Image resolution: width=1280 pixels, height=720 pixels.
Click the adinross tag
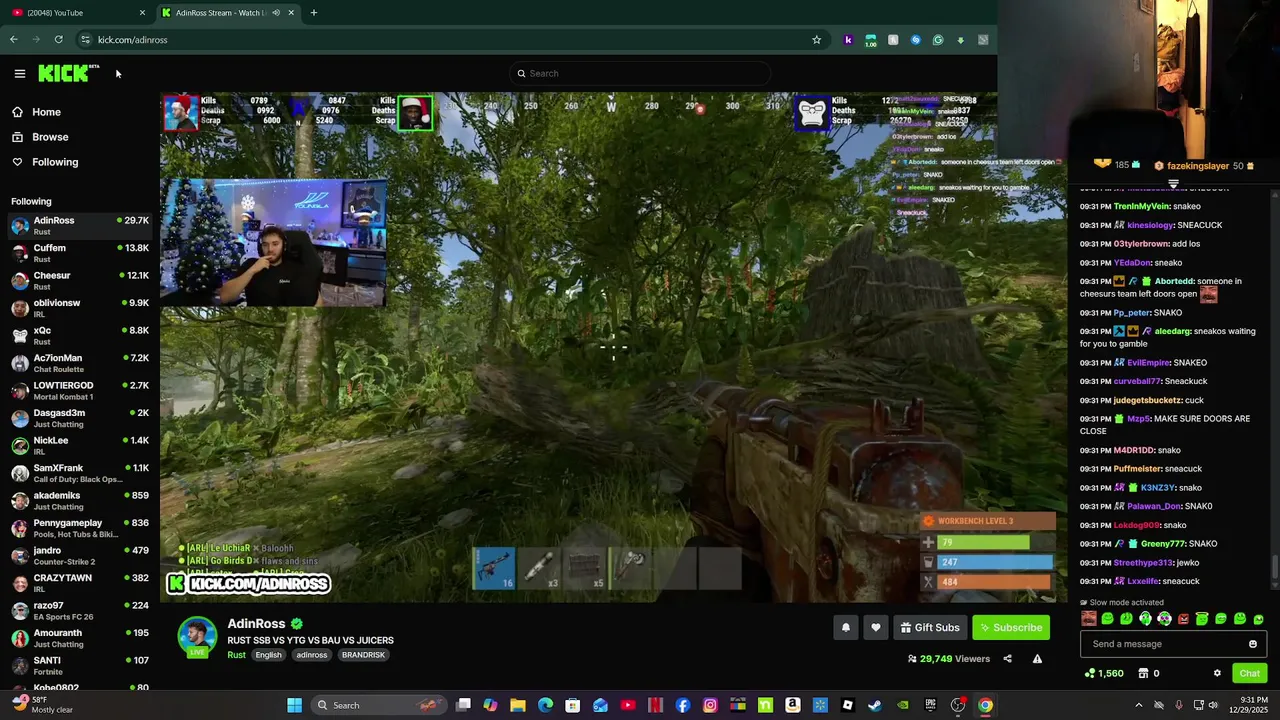[x=311, y=655]
